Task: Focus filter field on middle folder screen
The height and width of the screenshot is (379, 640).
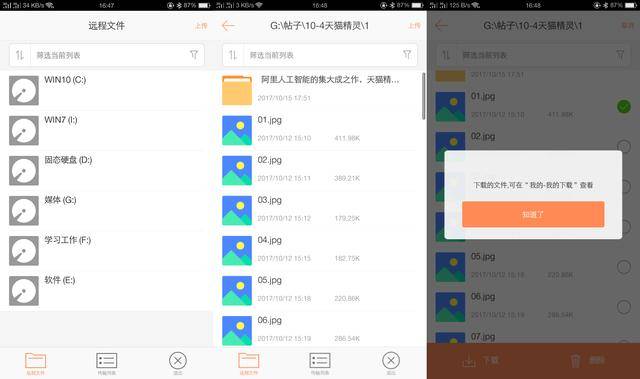Action: click(x=322, y=55)
